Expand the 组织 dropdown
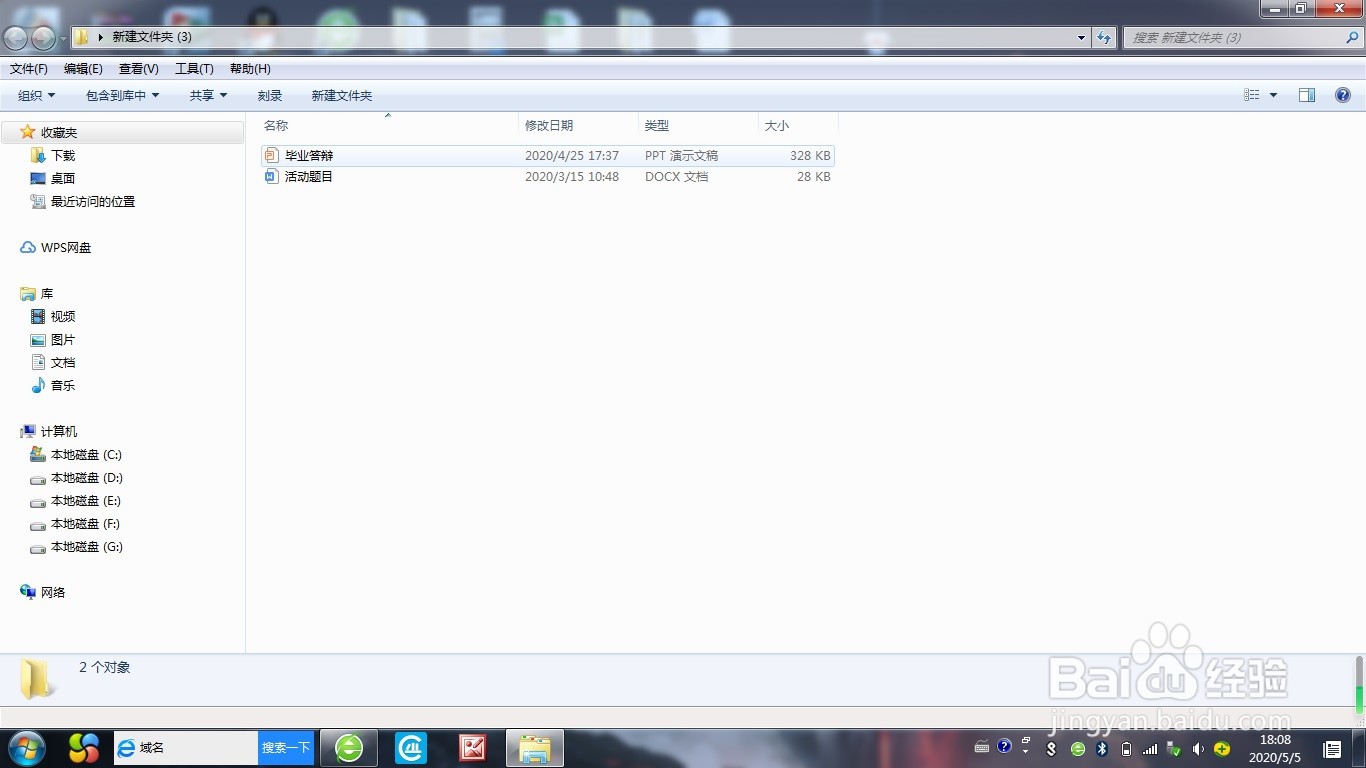The image size is (1366, 768). [37, 96]
